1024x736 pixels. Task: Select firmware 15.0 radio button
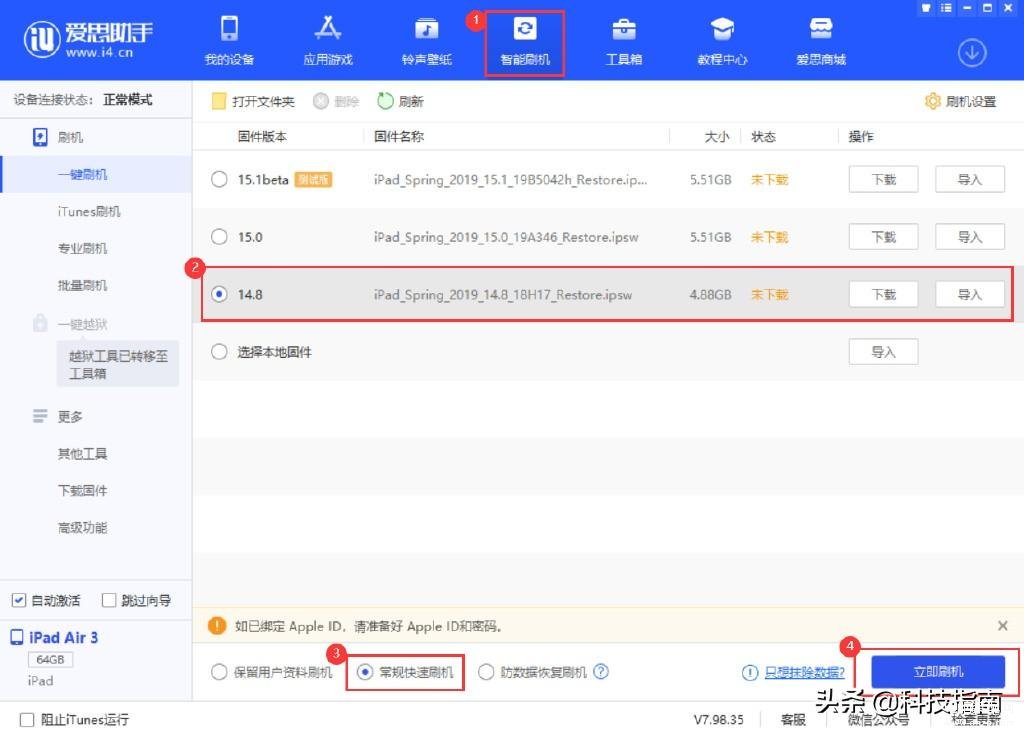[219, 236]
